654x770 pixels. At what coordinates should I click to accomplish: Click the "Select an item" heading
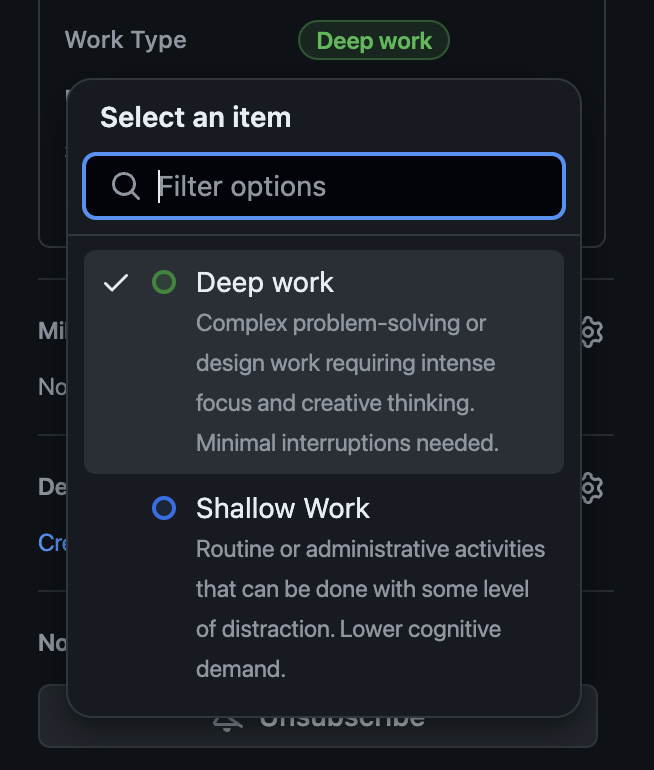(196, 117)
